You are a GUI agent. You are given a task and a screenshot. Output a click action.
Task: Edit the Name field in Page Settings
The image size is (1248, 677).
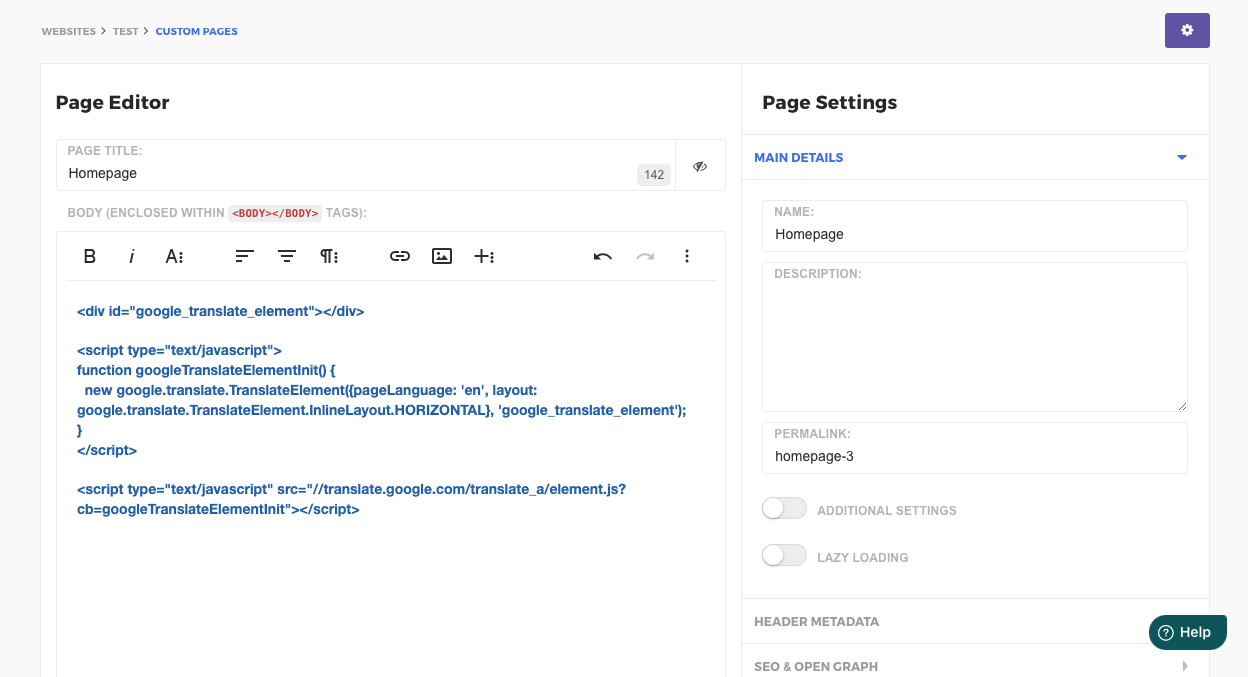975,226
